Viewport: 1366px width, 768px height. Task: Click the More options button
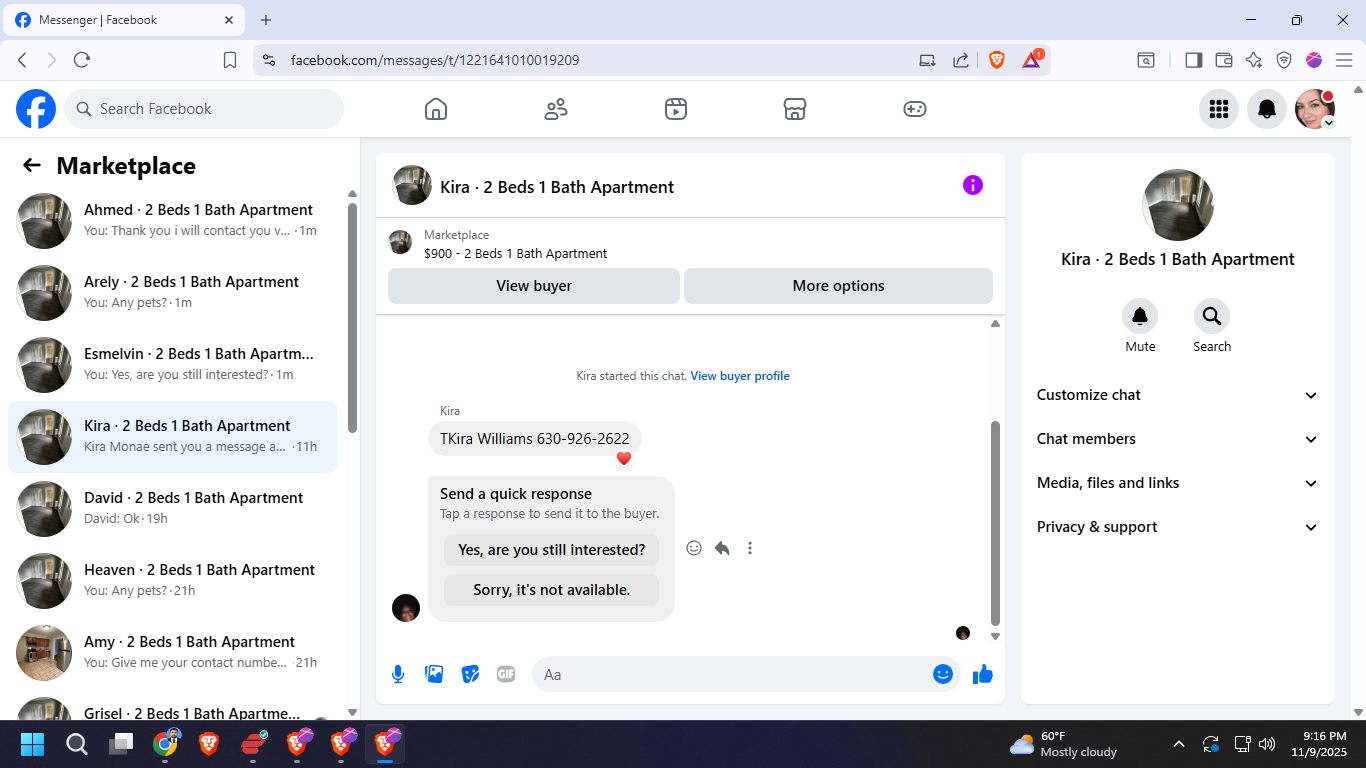[838, 286]
